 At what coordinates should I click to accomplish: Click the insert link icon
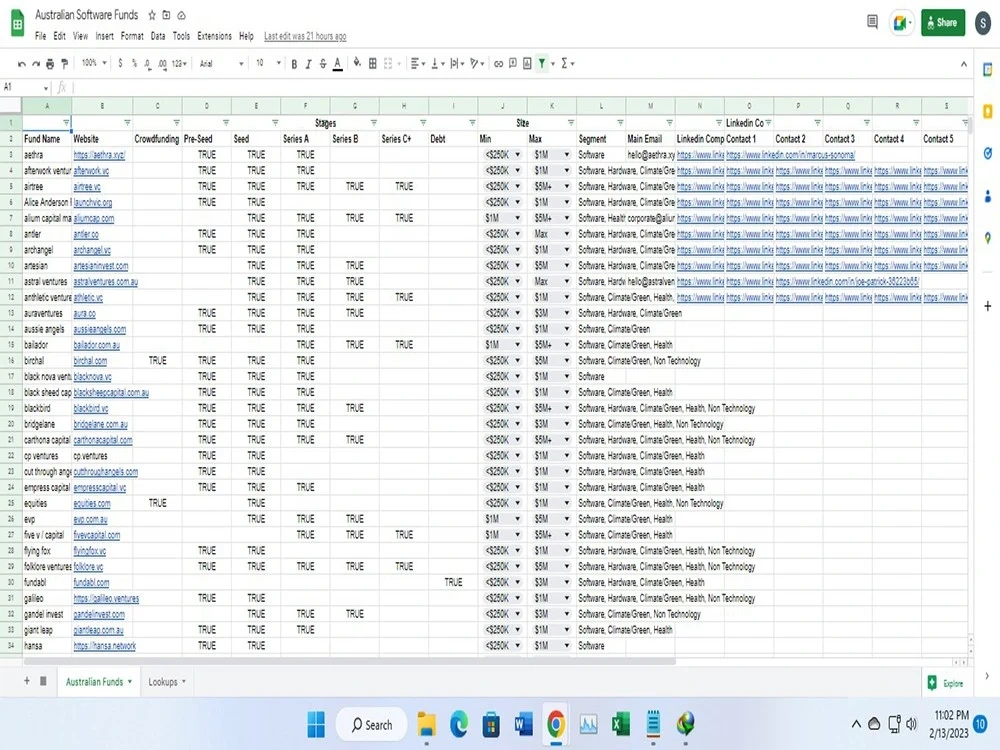(498, 64)
